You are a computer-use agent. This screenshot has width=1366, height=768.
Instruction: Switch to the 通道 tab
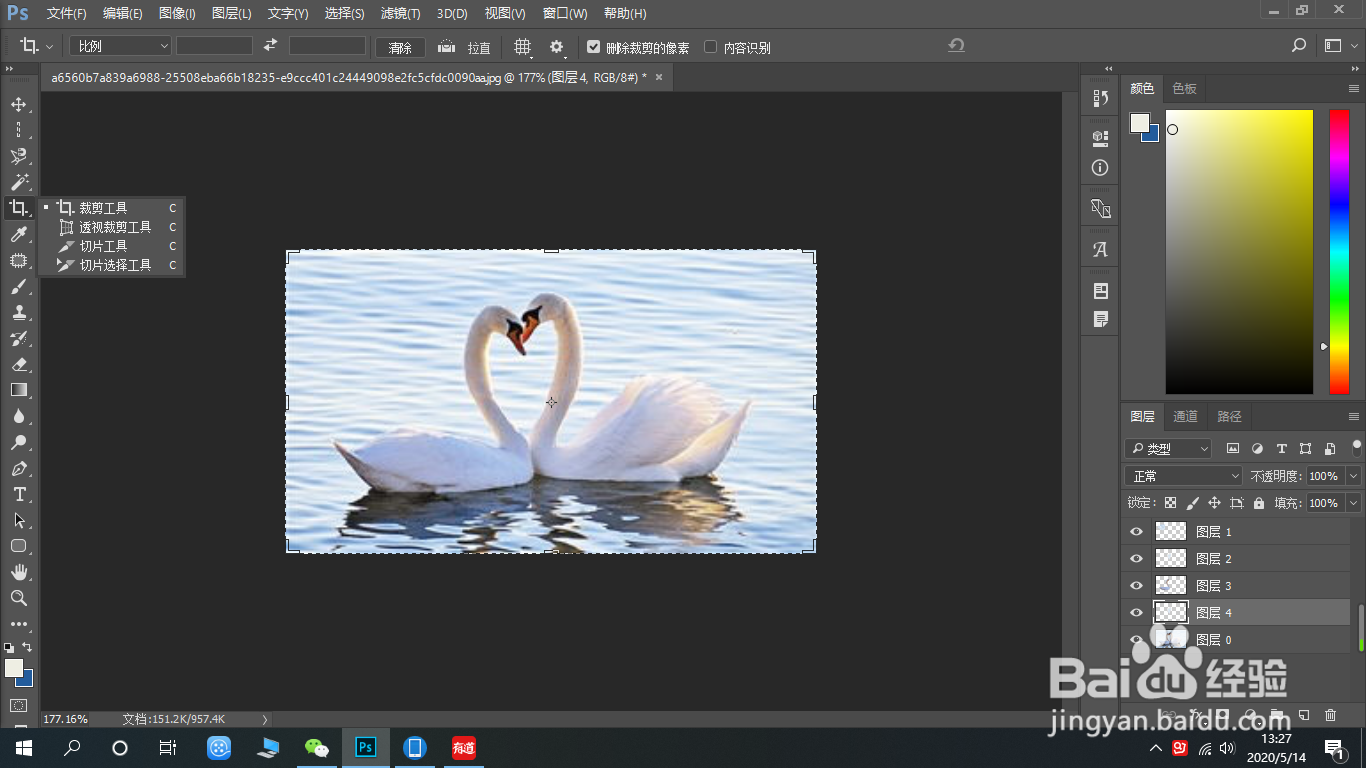point(1186,416)
